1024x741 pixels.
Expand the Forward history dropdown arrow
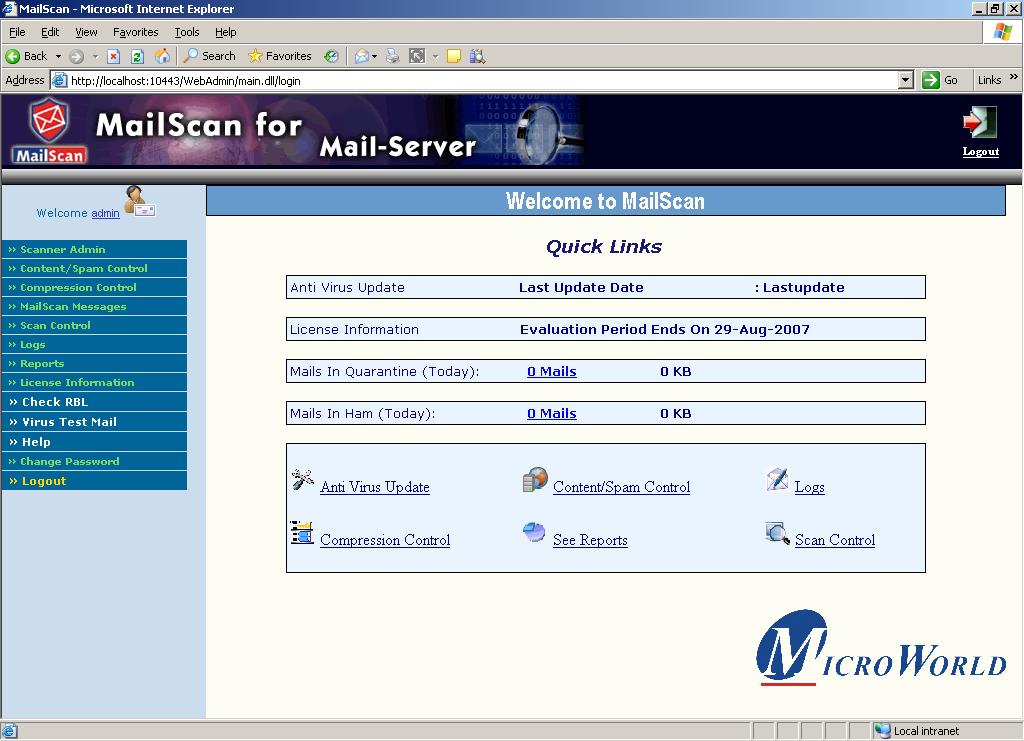click(x=95, y=56)
